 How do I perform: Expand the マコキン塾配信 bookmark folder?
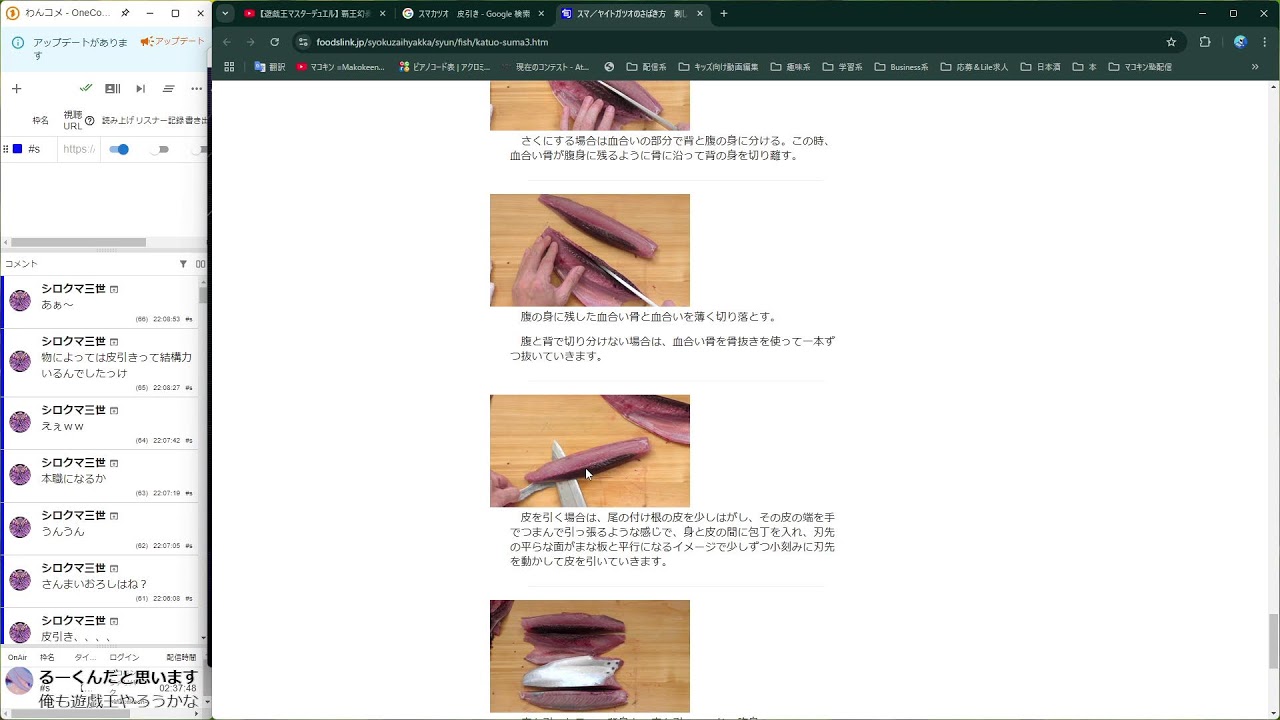(1140, 67)
